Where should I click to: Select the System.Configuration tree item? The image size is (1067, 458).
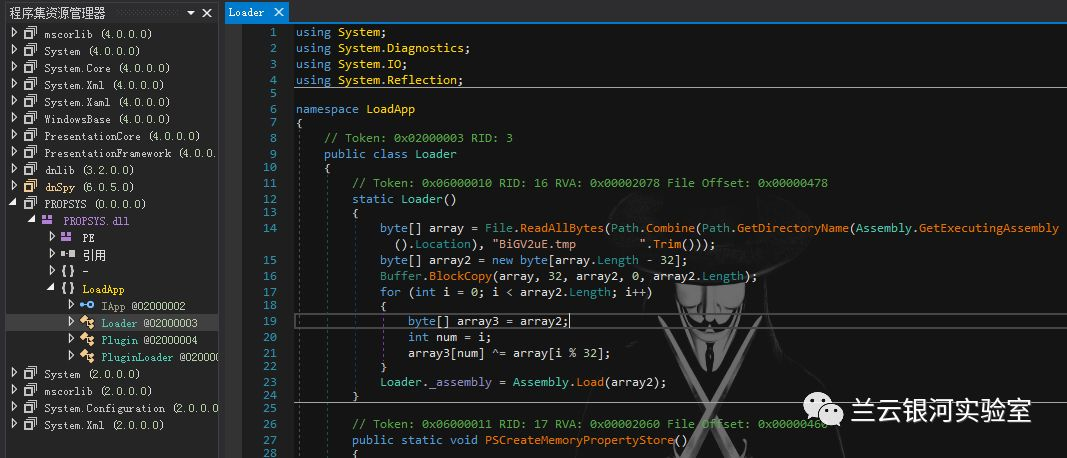click(131, 408)
